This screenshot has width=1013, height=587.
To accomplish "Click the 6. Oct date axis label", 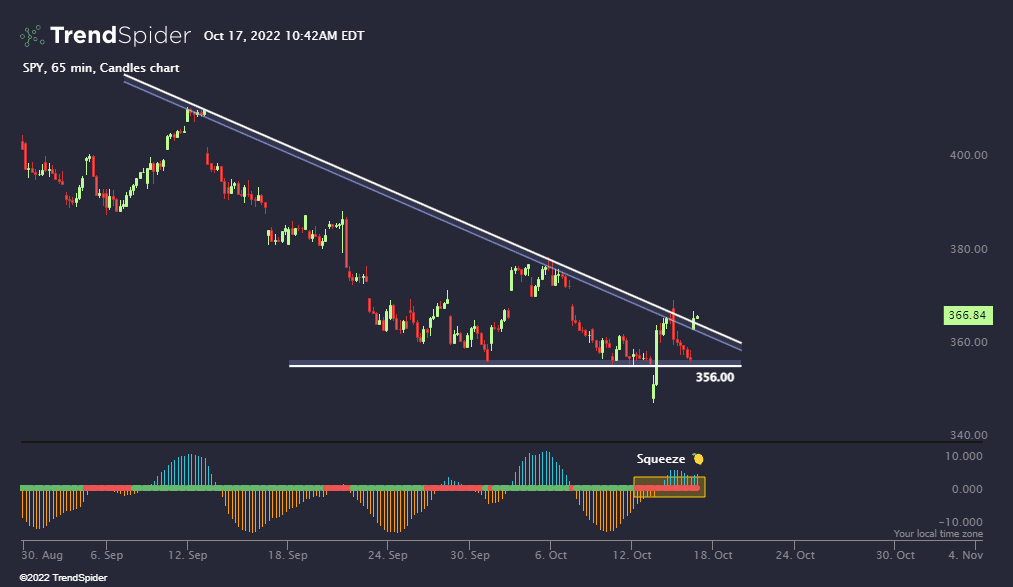I will 550,555.
